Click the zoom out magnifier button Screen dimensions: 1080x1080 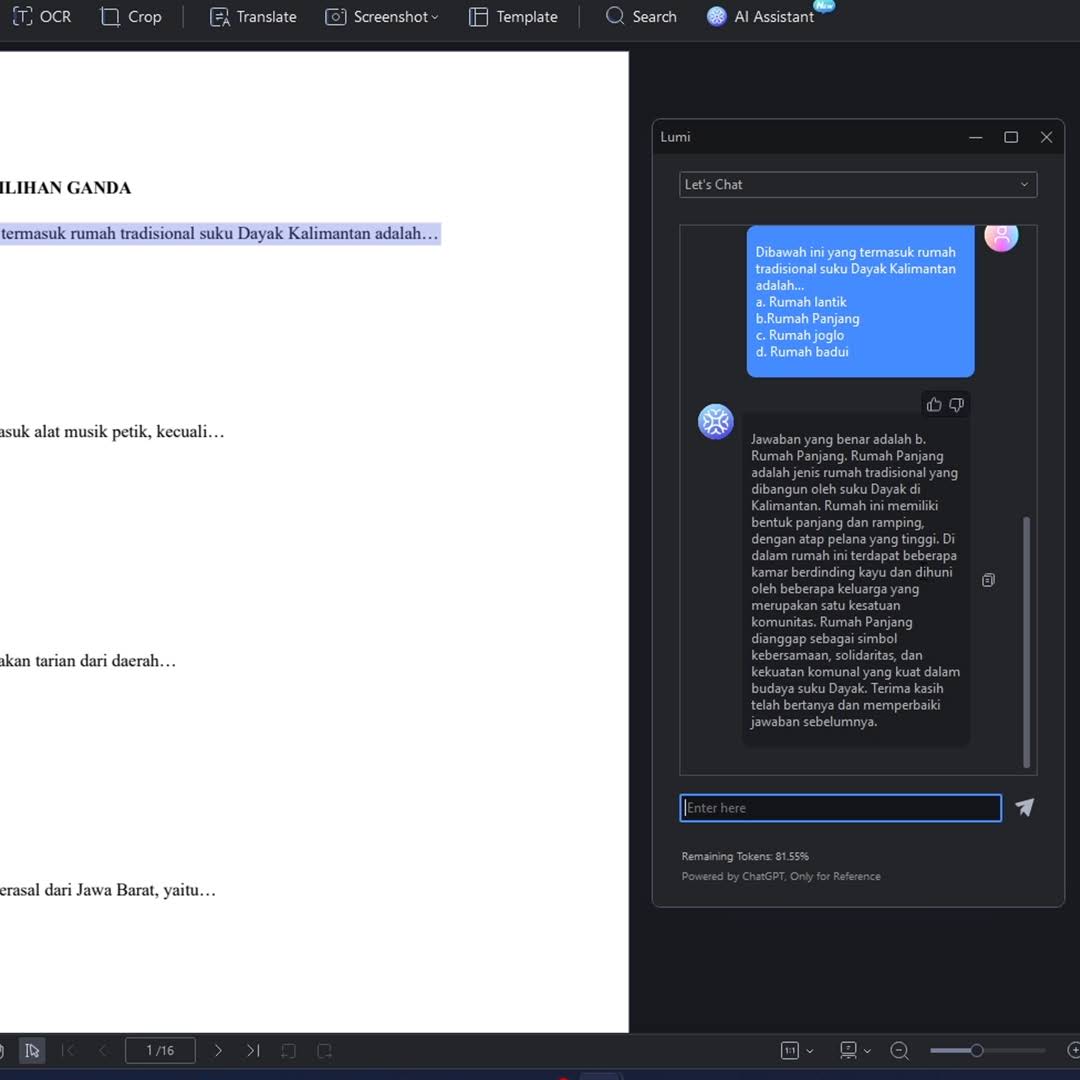click(x=899, y=1050)
